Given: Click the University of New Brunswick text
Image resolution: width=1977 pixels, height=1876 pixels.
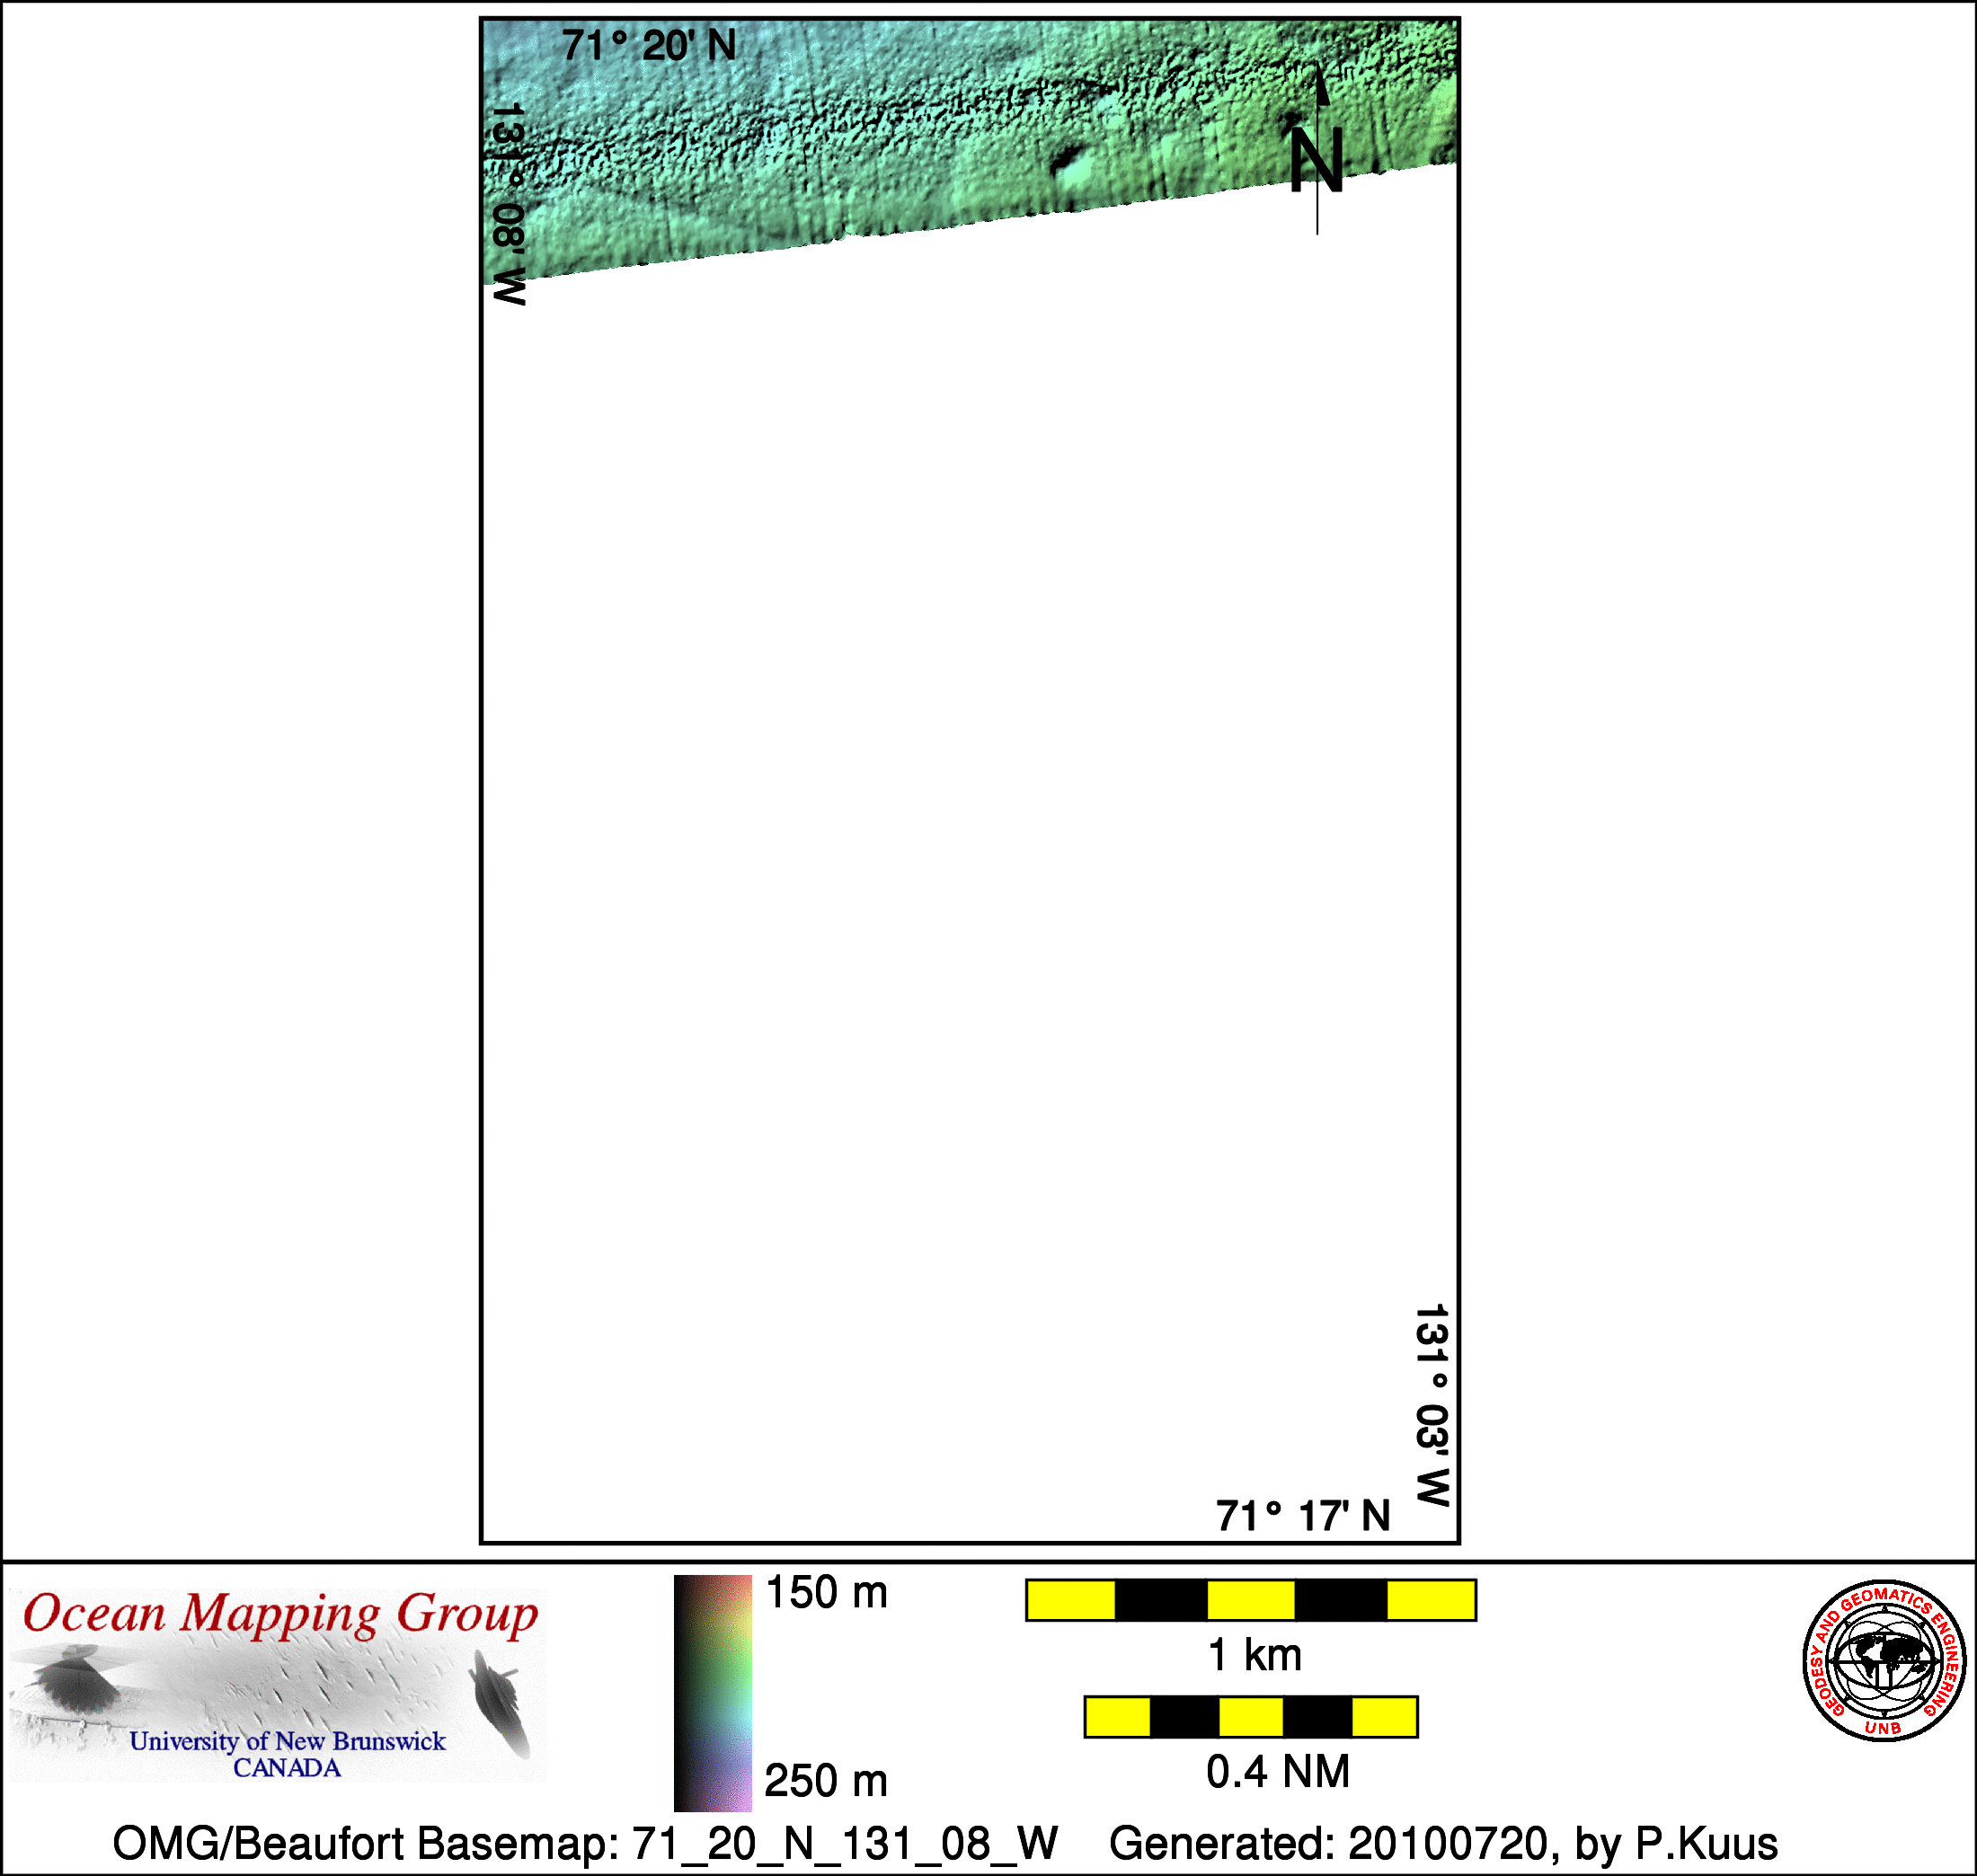Looking at the screenshot, I should click(x=287, y=1741).
